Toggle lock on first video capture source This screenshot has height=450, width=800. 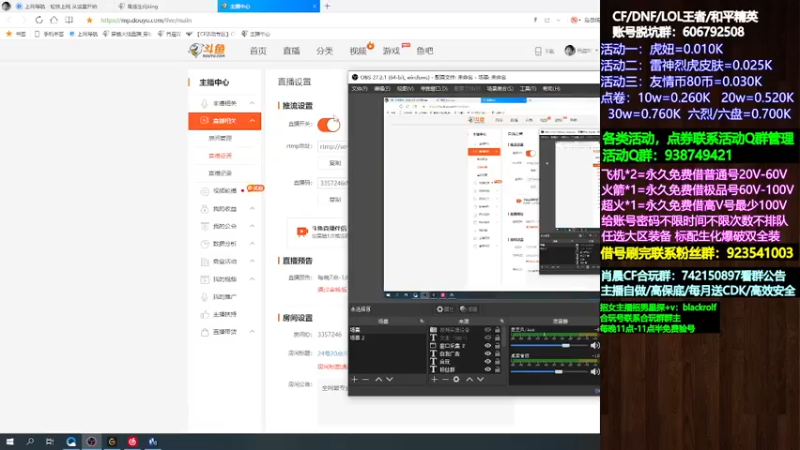(497, 330)
